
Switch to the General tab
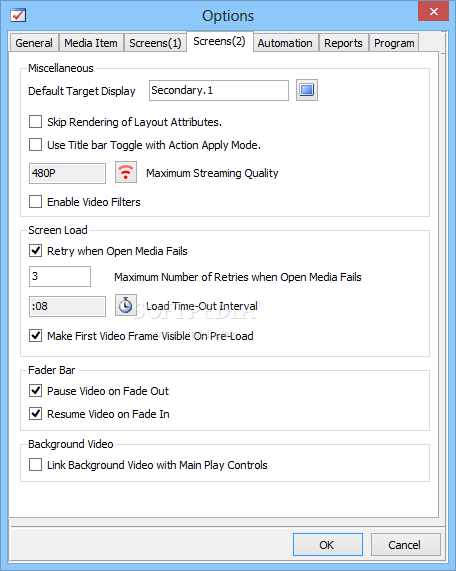34,43
